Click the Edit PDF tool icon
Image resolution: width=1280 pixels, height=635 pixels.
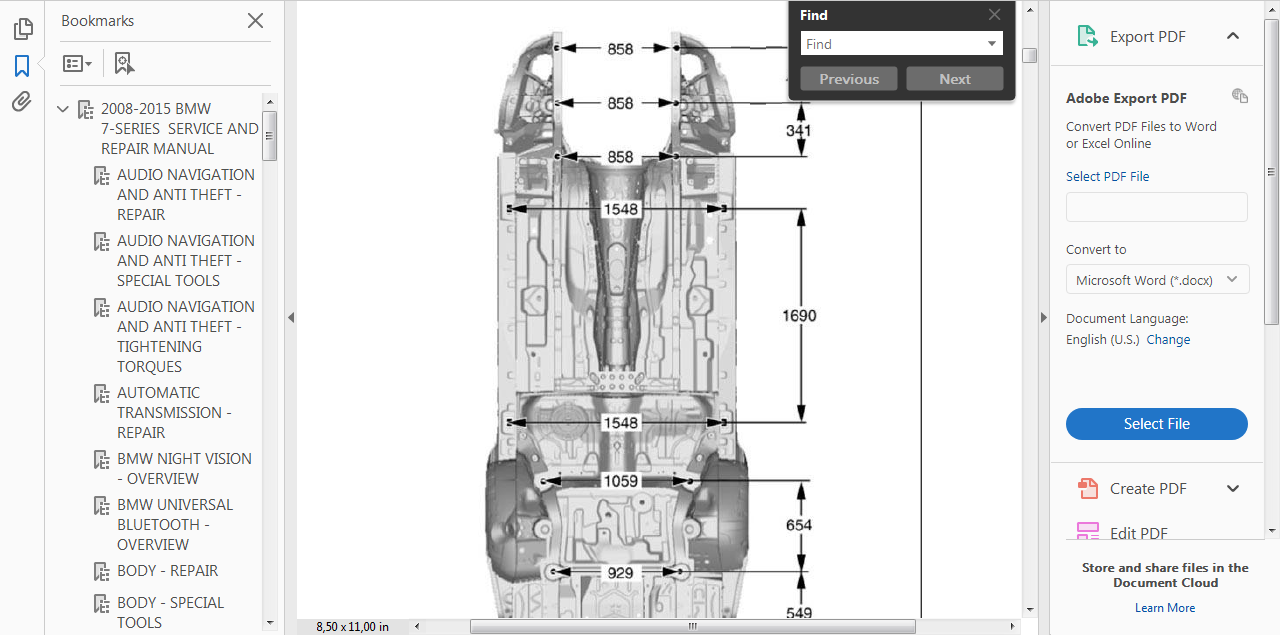[x=1087, y=532]
